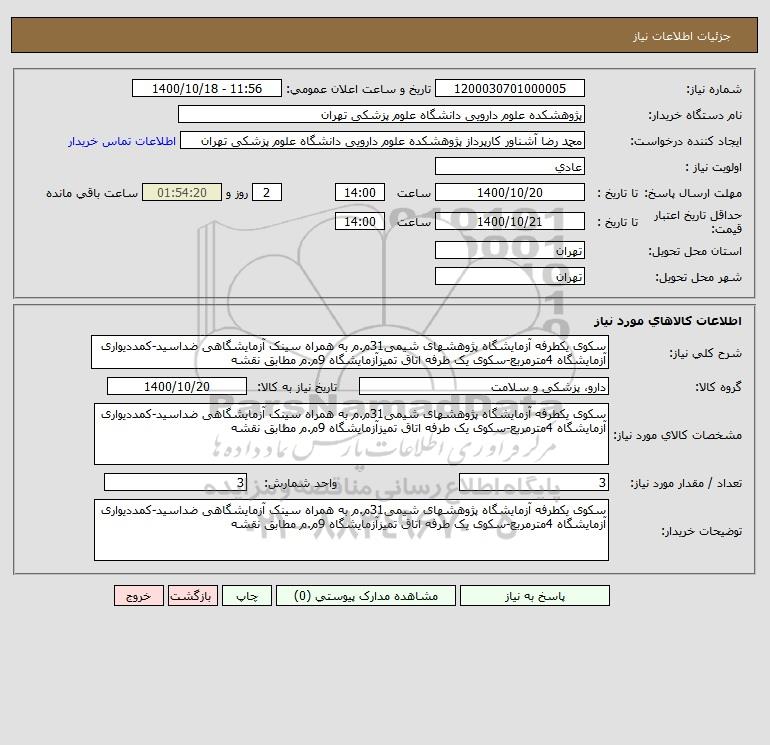Open مشاهده مدارک پیوستی (0) button
Viewport: 770px width, 745px height.
pyautogui.click(x=366, y=596)
